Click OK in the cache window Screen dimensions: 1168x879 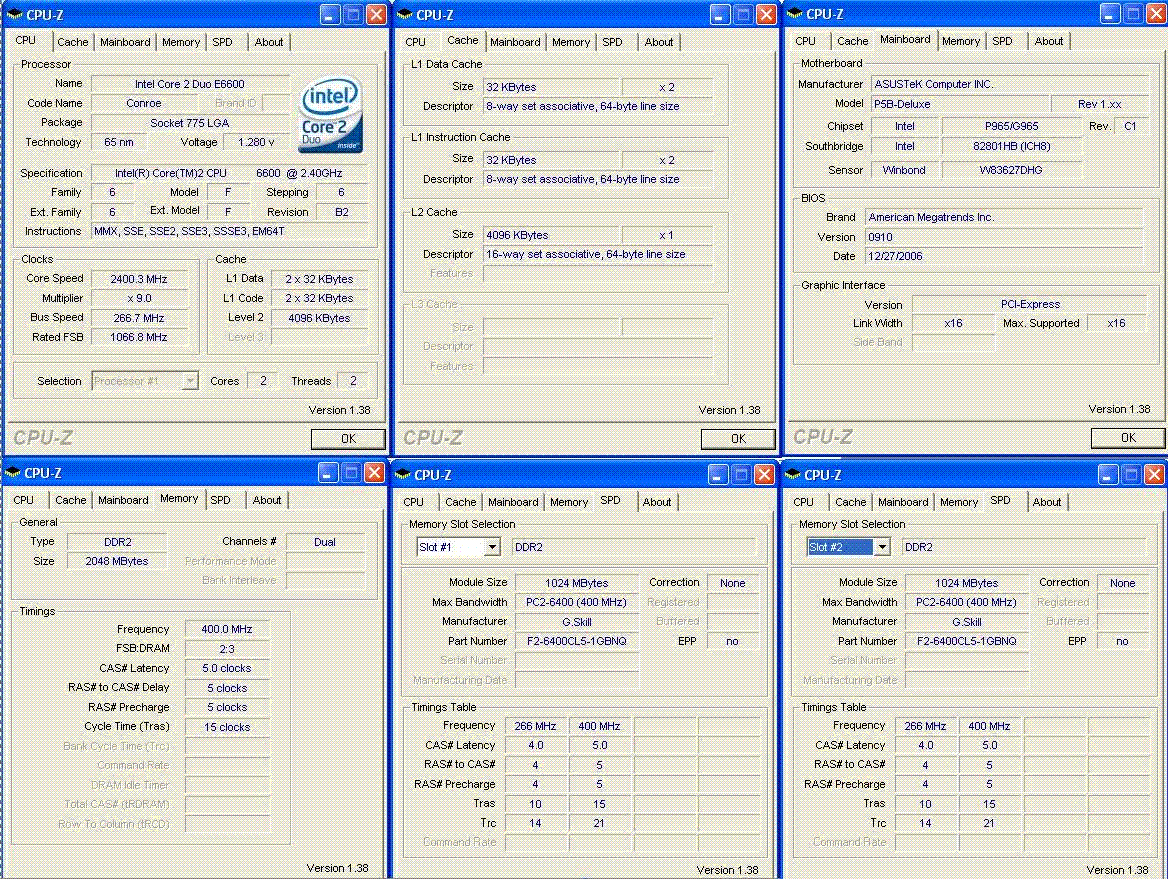tap(738, 439)
